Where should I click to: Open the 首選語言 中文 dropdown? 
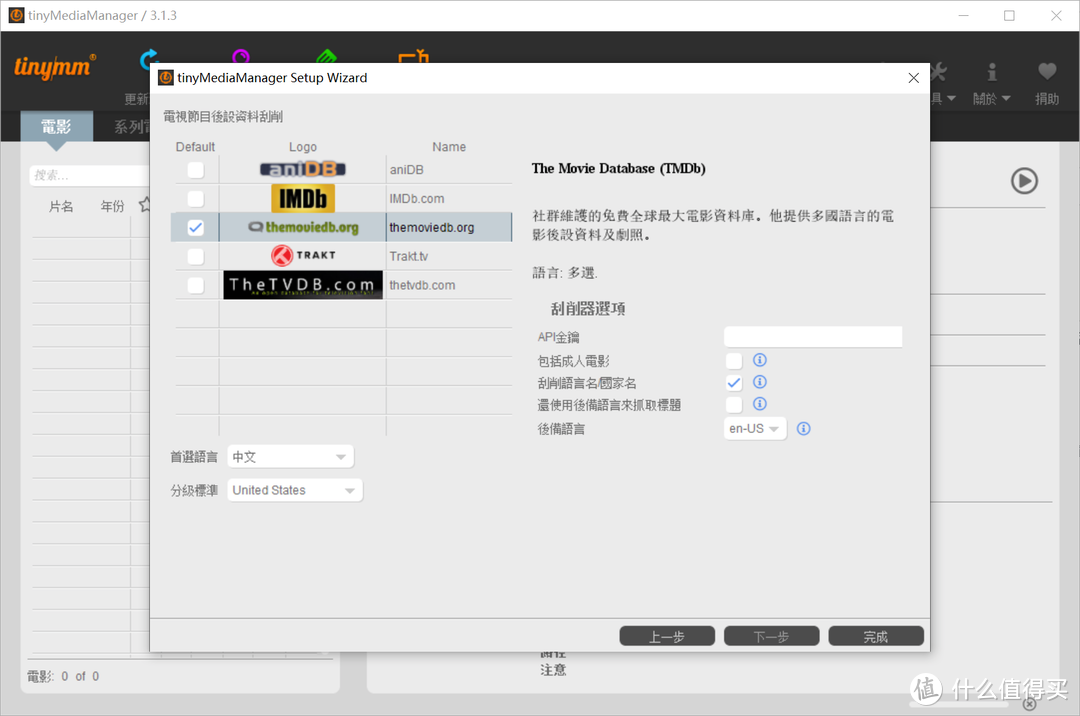(290, 457)
